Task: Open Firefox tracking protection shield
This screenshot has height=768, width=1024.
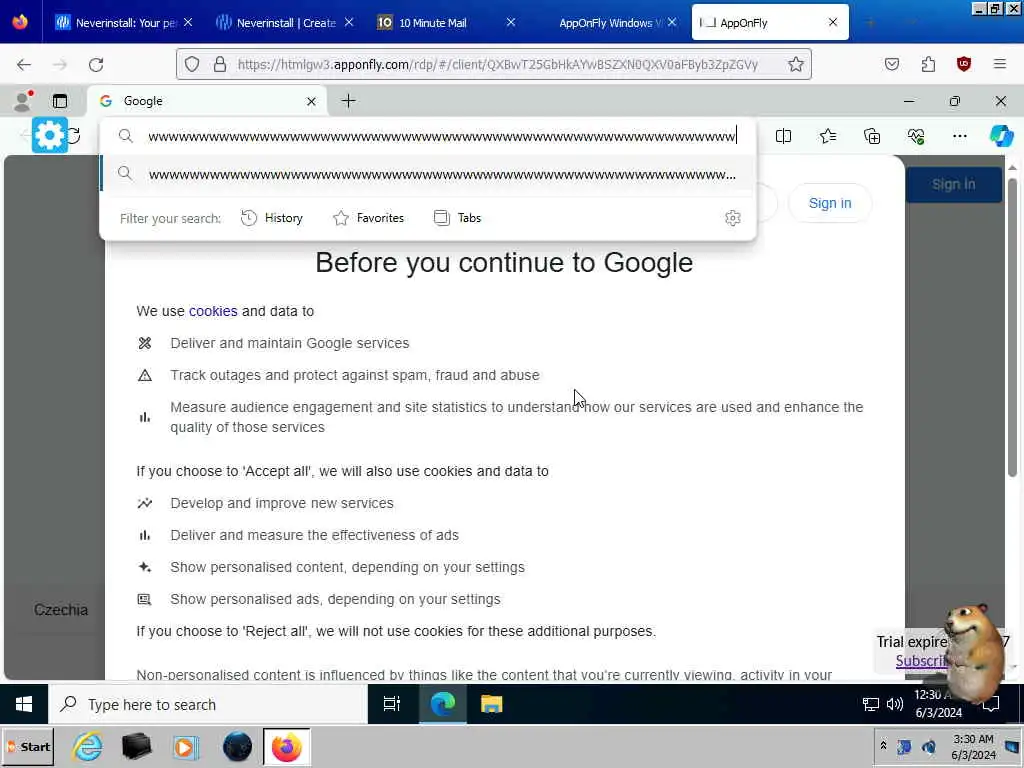Action: point(191,64)
